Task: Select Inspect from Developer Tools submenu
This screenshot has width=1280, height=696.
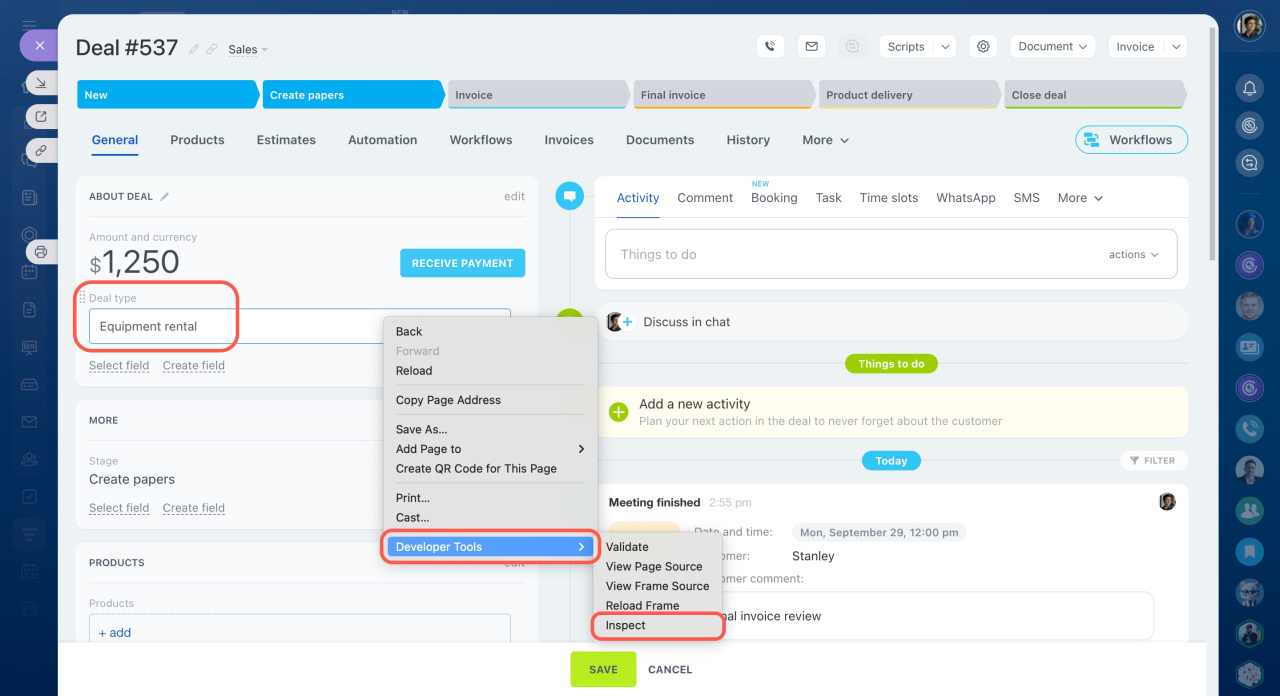Action: point(626,625)
